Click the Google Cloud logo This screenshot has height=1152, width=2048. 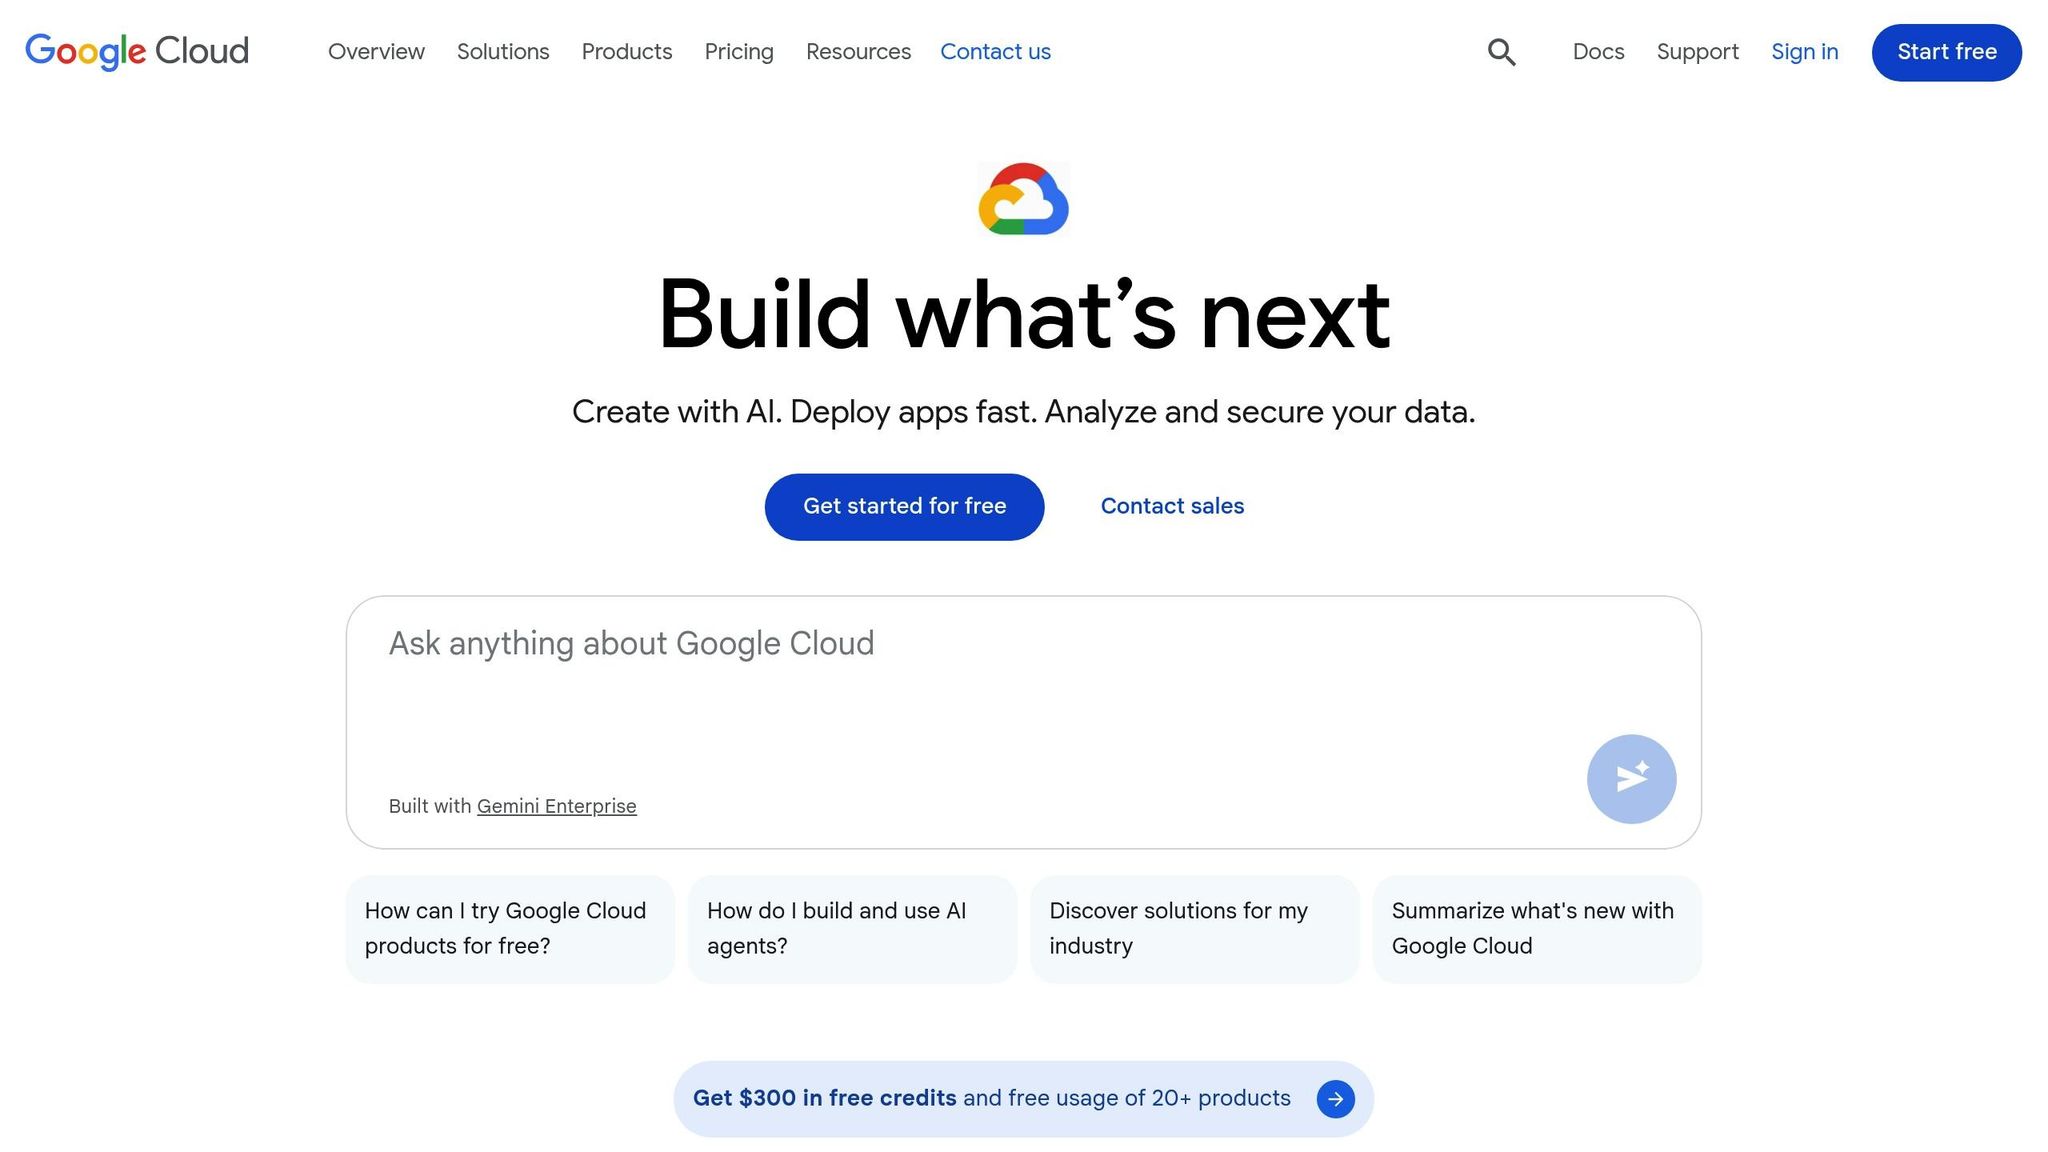(137, 52)
